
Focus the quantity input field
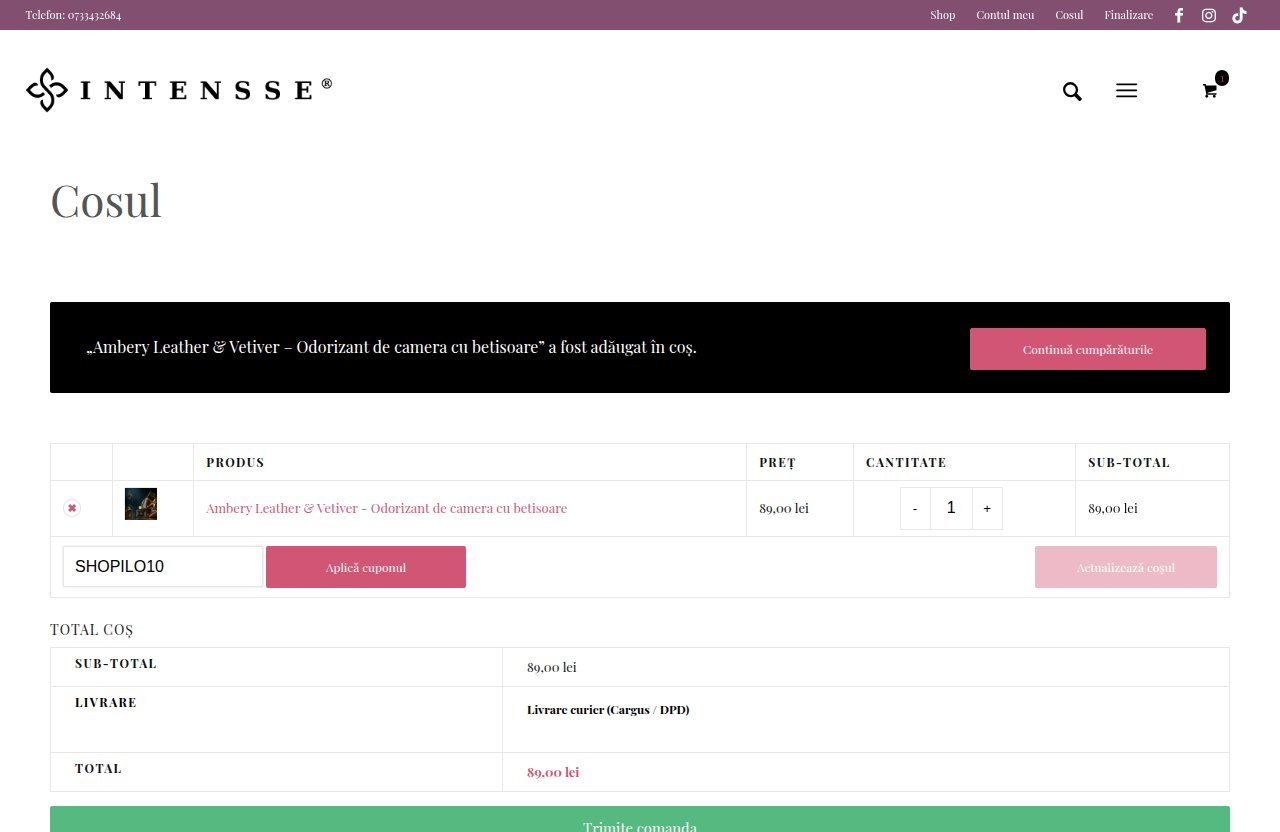[x=951, y=508]
